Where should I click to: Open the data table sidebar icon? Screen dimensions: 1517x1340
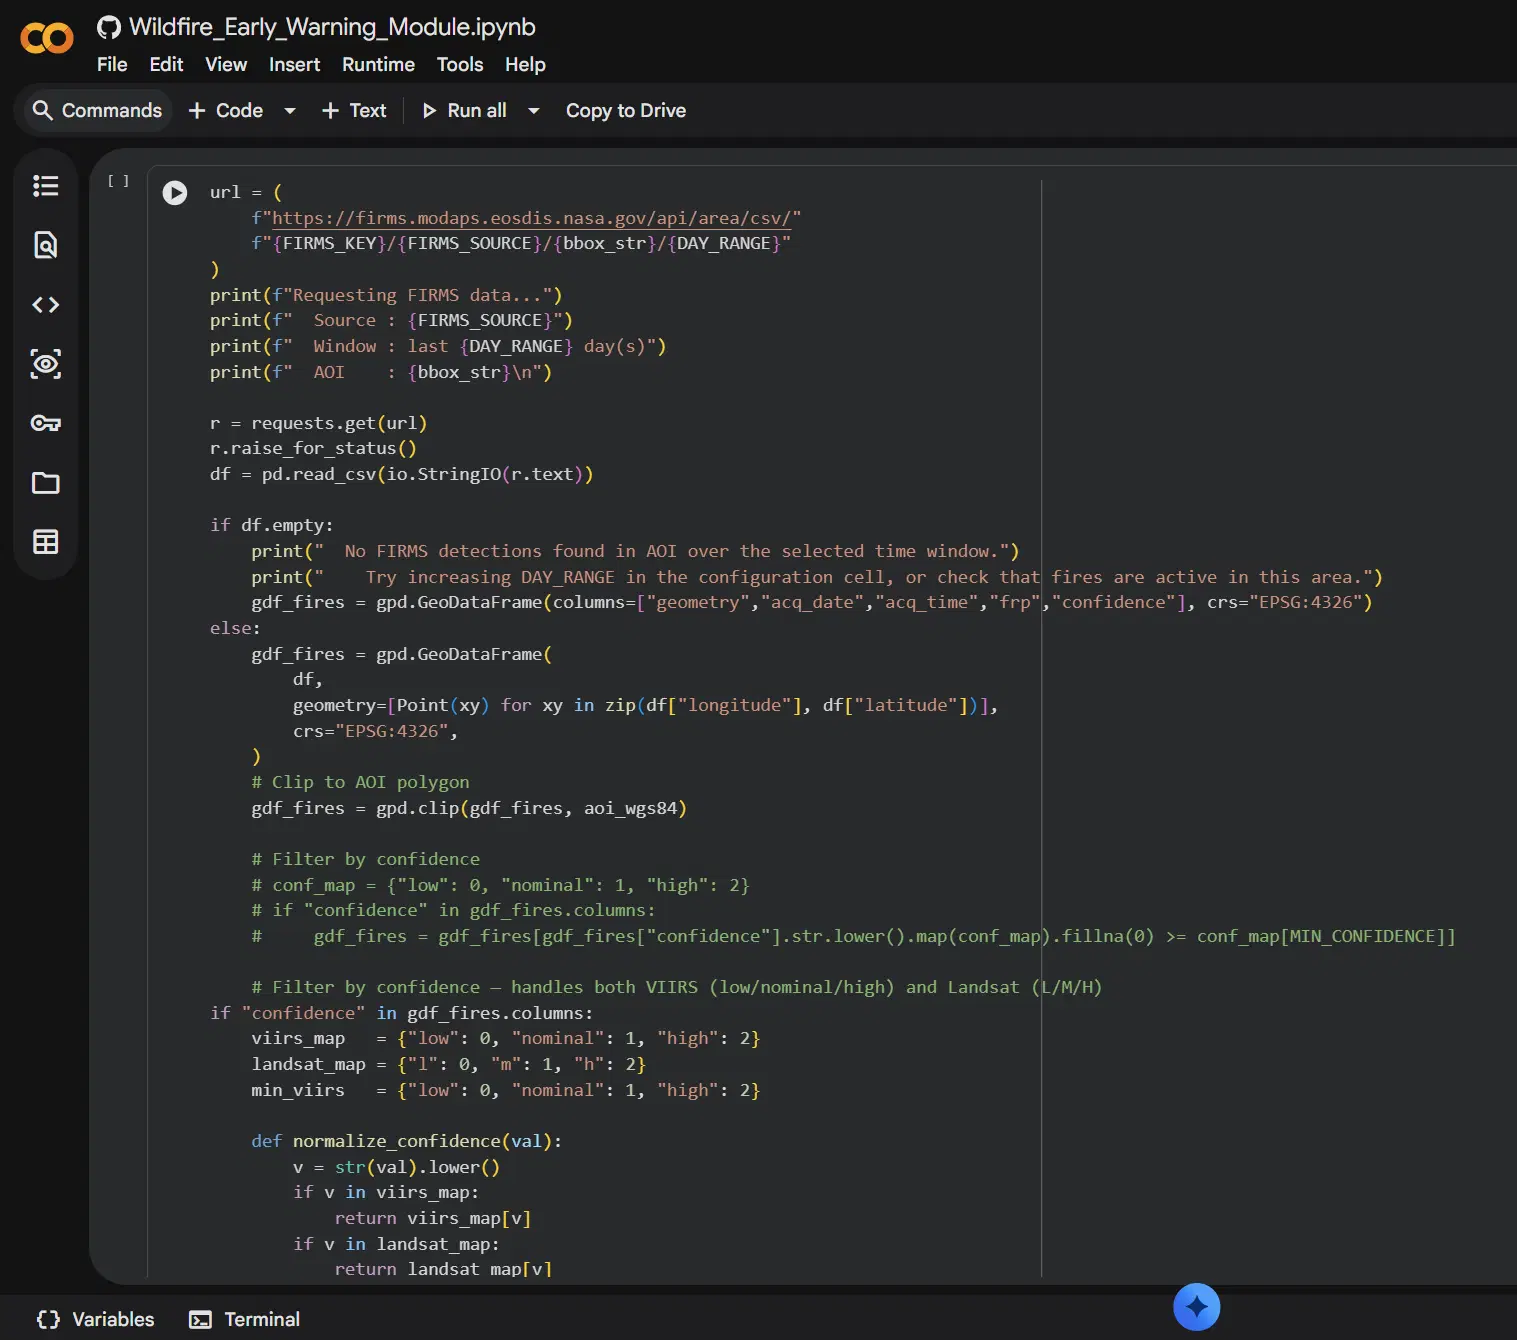click(x=46, y=542)
